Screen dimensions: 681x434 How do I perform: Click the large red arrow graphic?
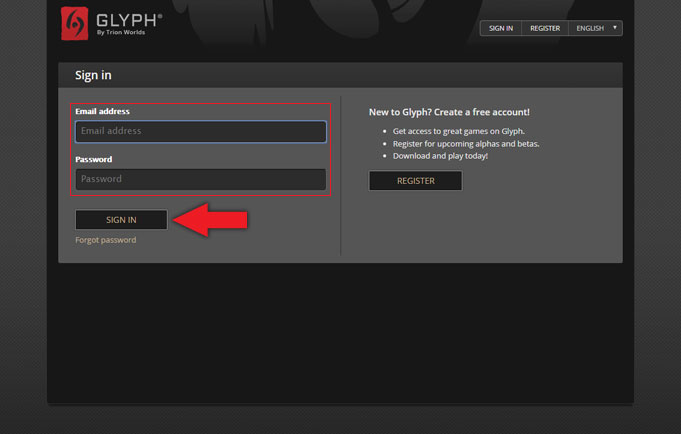coord(210,219)
